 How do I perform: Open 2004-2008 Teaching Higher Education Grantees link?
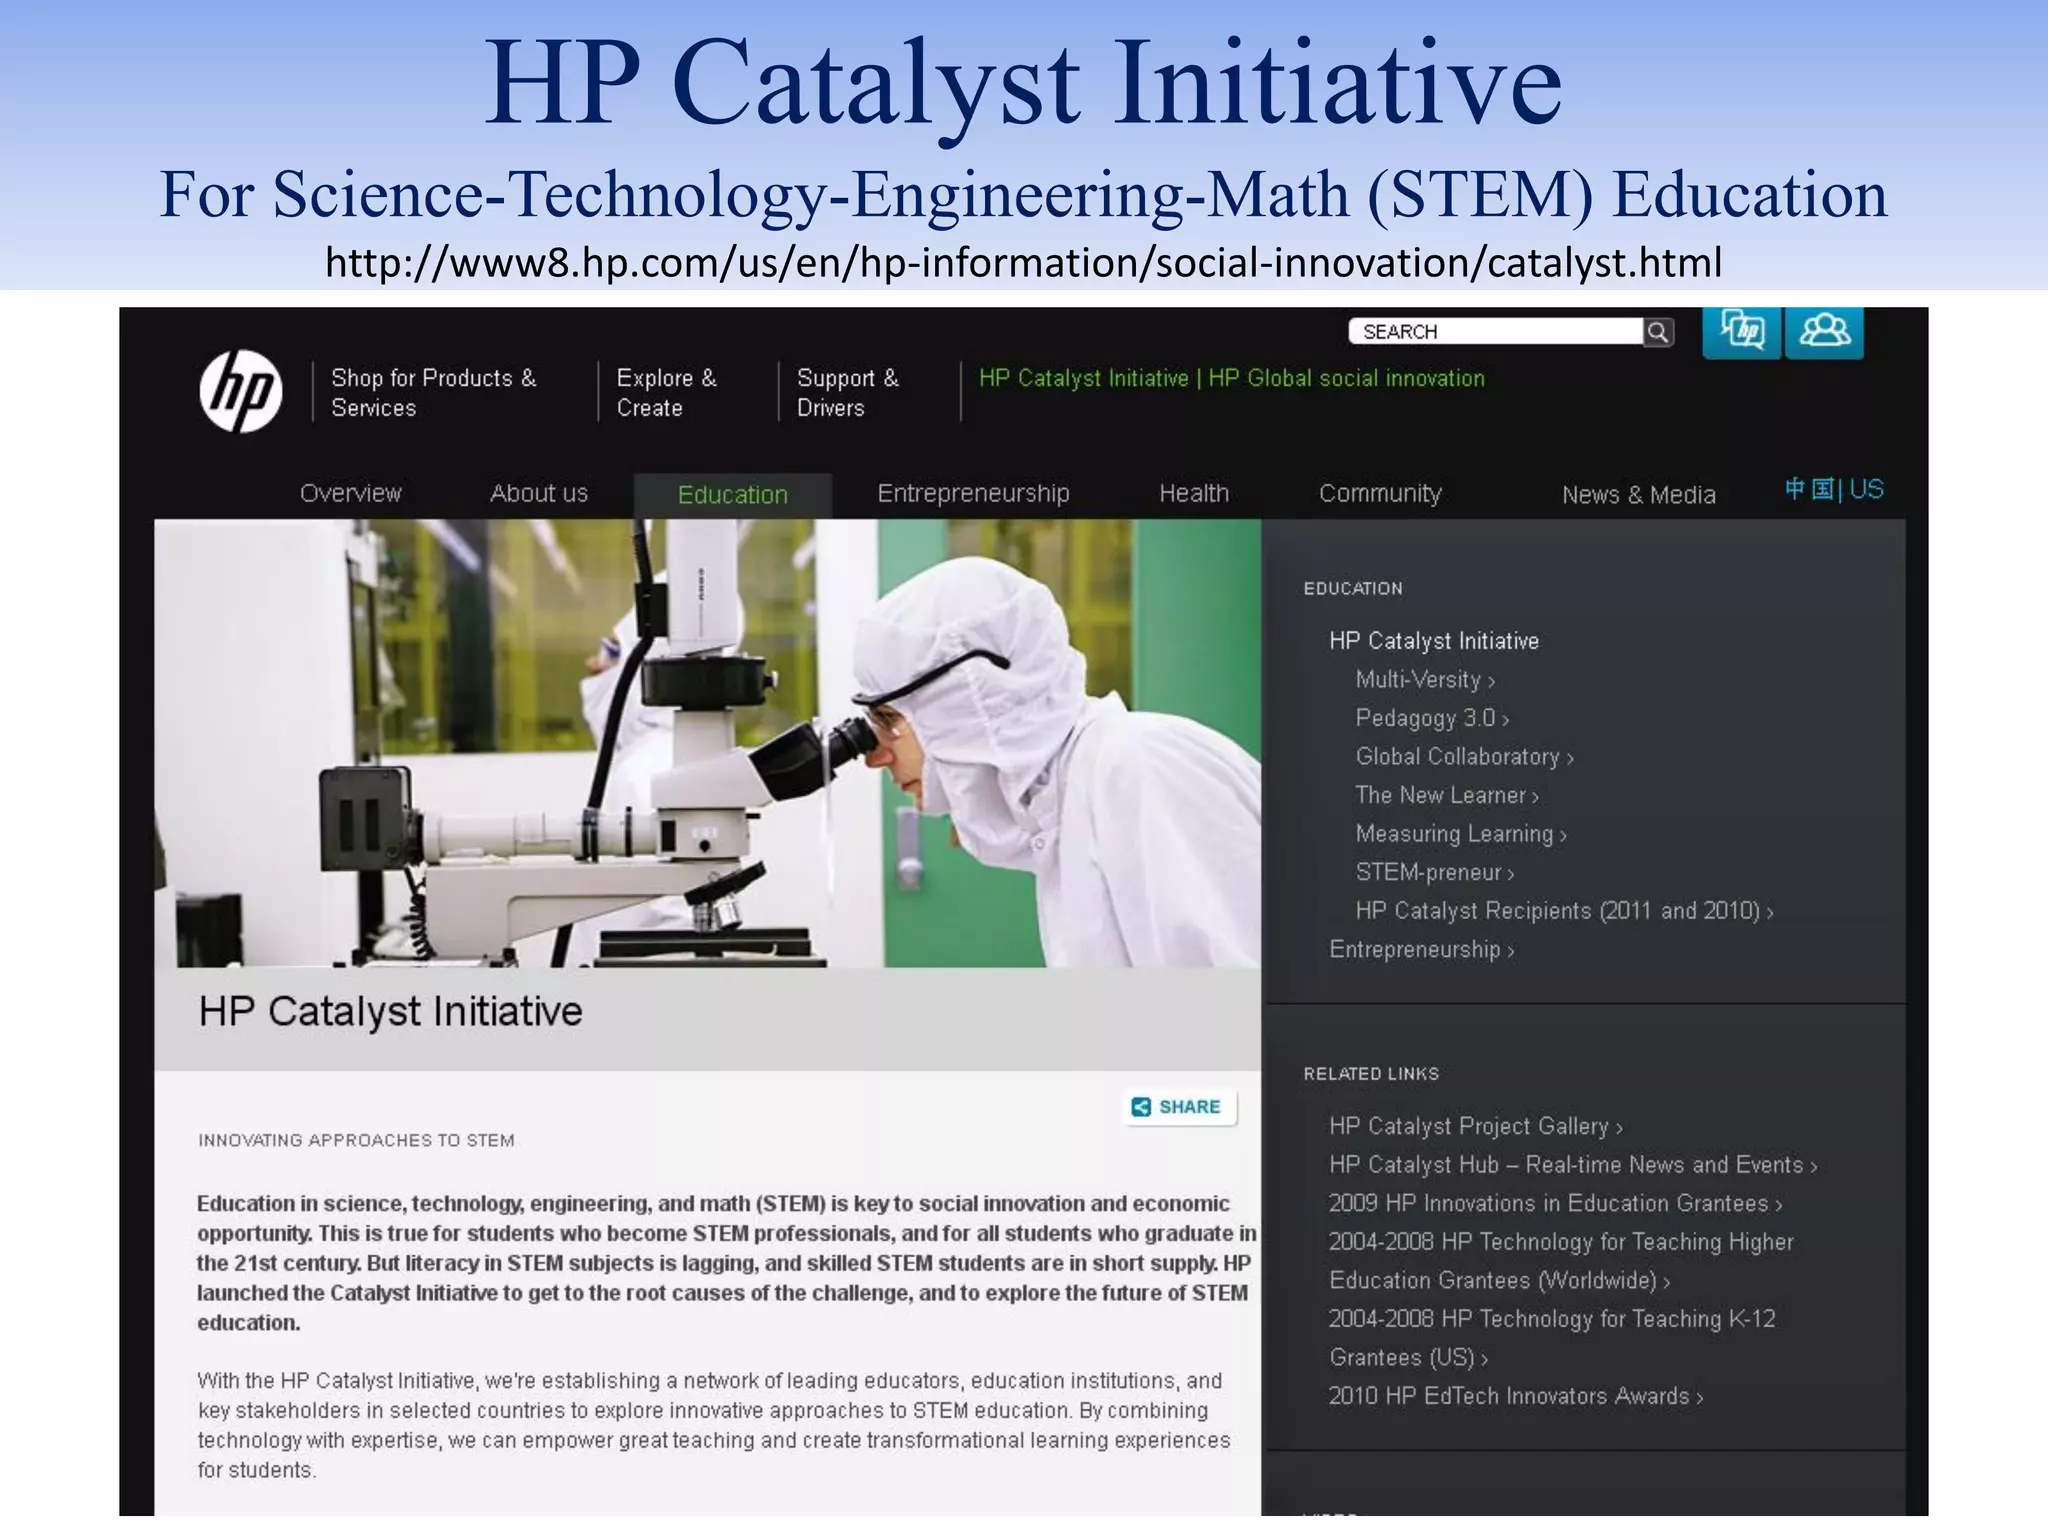(x=1561, y=1261)
